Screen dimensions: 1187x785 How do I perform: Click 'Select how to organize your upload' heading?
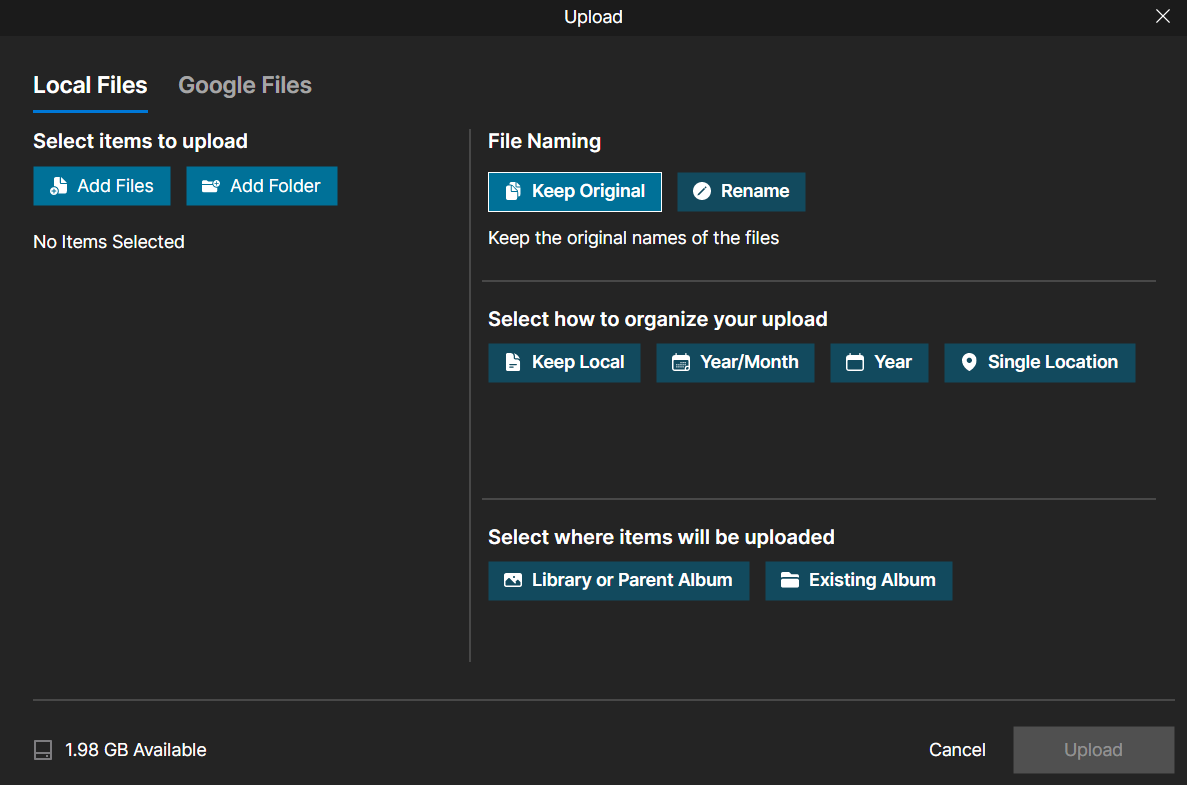658,319
